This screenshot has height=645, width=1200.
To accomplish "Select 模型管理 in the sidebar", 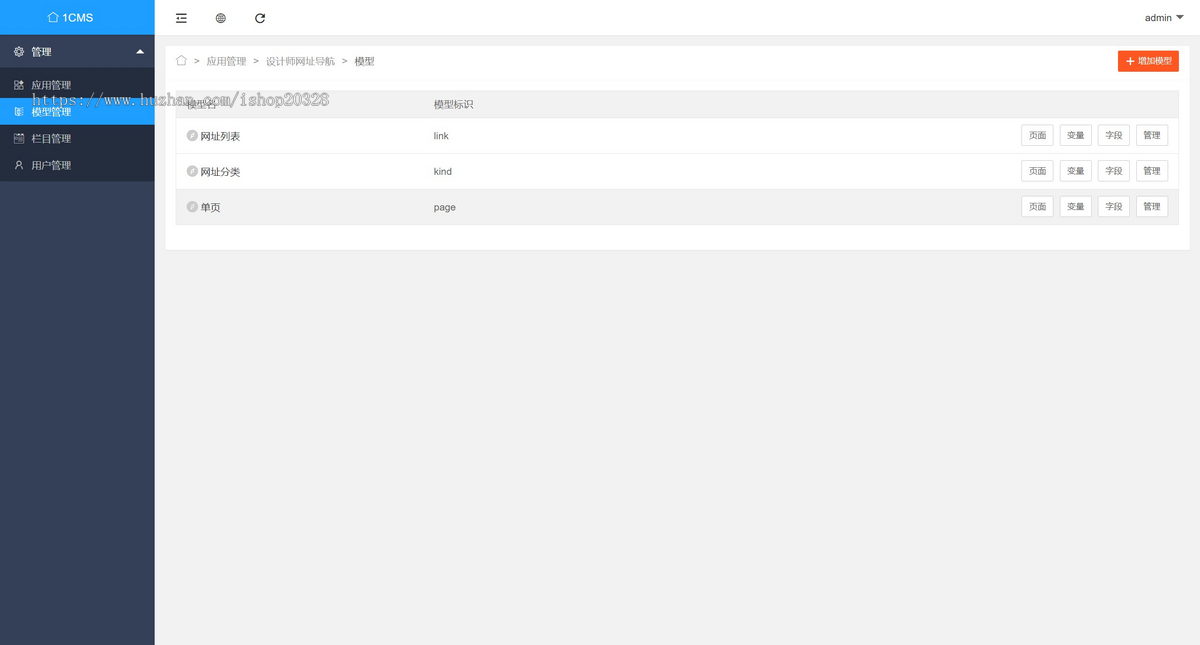I will tap(77, 112).
